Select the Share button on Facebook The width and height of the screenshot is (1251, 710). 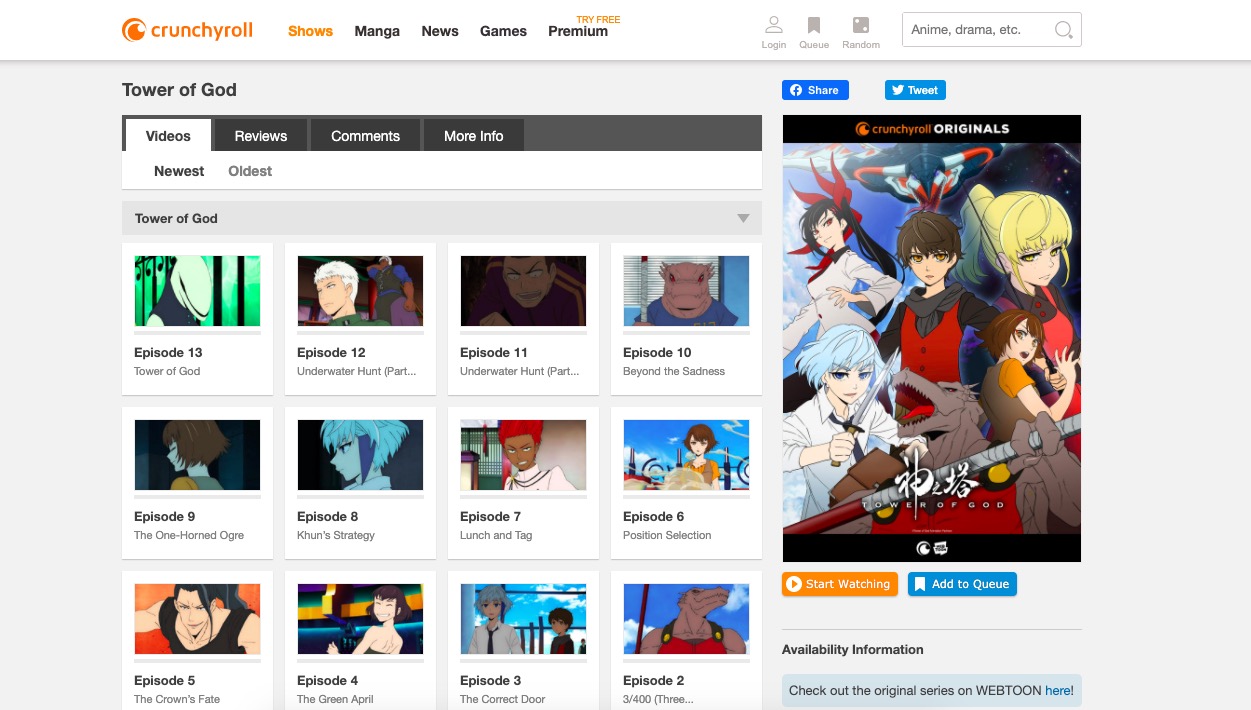(815, 90)
